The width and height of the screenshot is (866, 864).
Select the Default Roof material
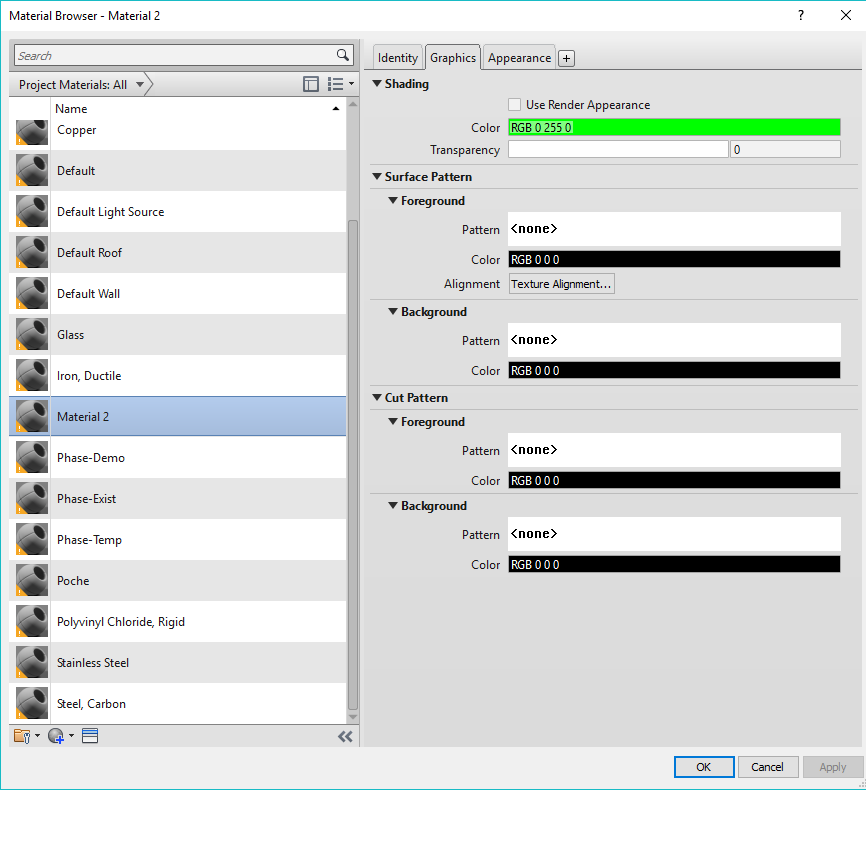click(178, 252)
